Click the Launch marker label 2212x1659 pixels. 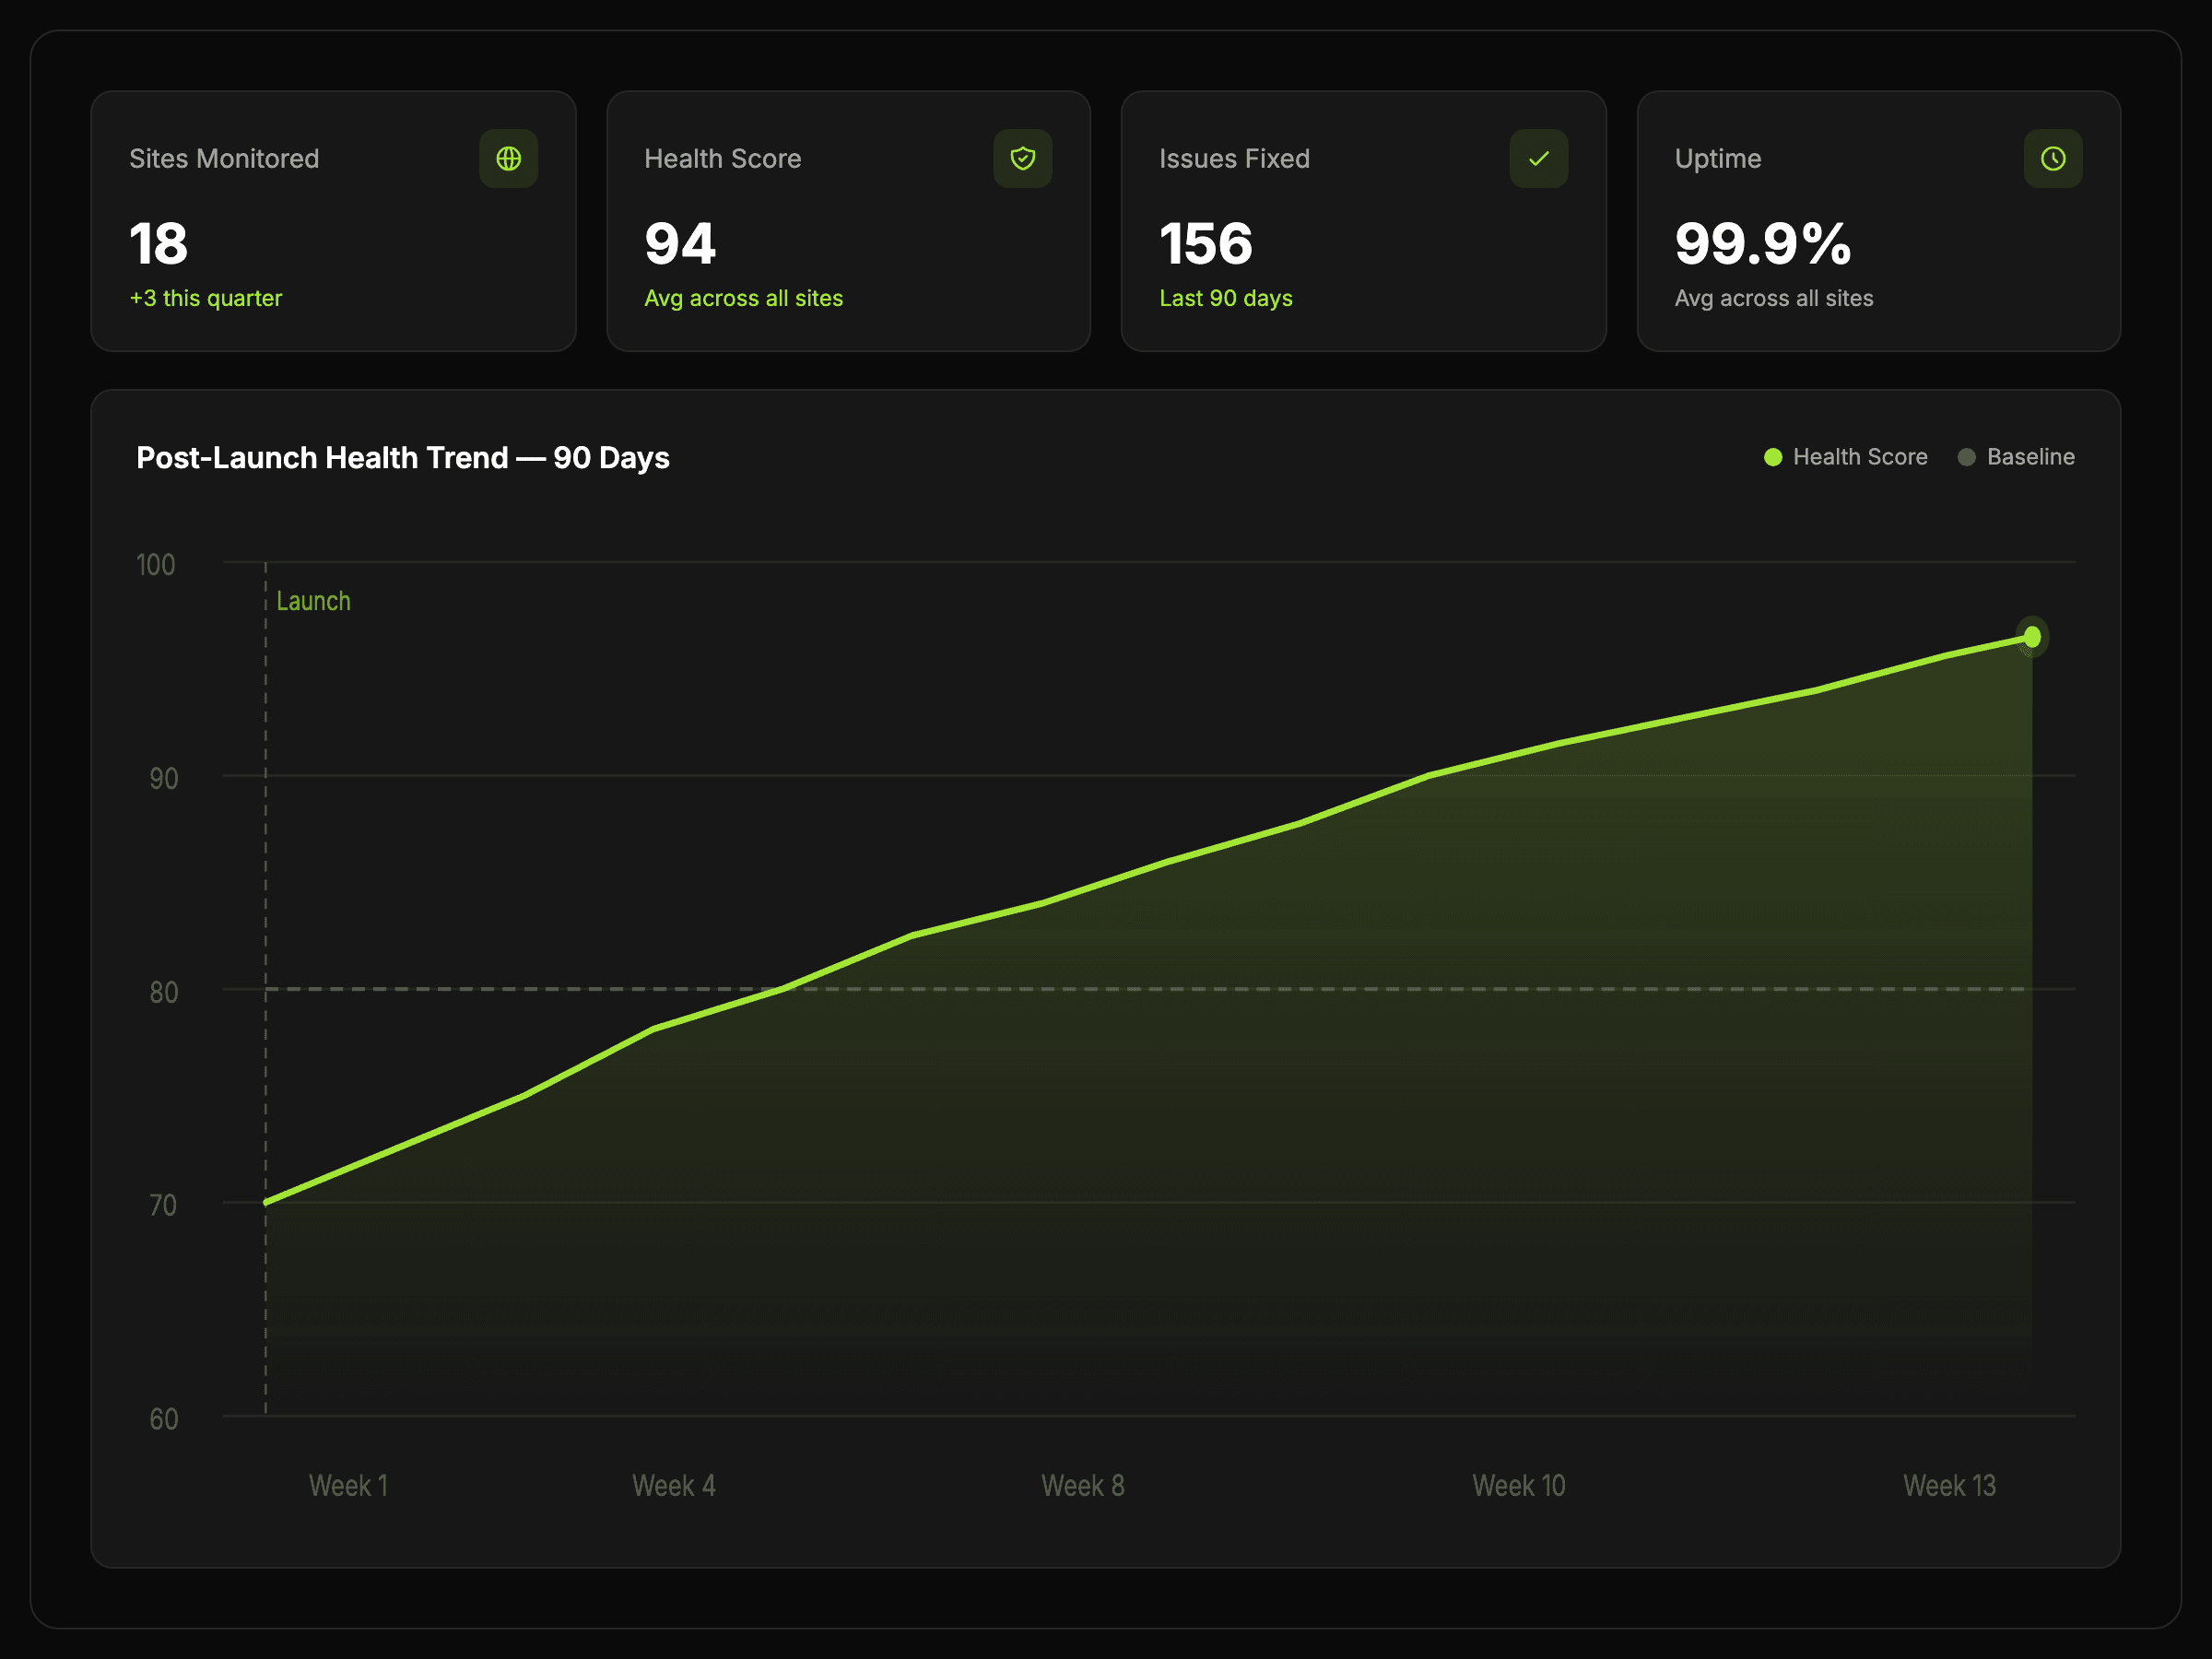tap(313, 601)
